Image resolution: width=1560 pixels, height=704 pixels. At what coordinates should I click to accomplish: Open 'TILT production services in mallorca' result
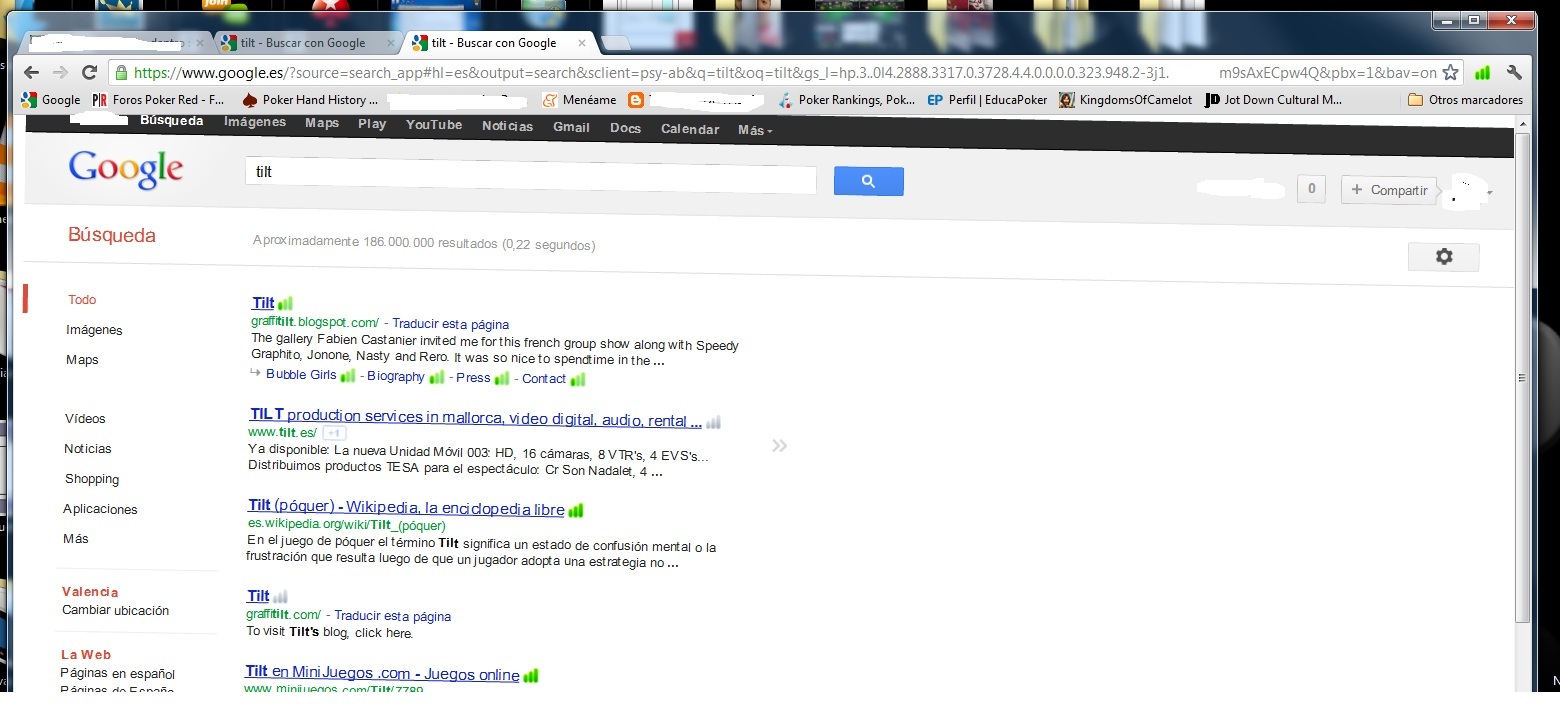coord(475,417)
